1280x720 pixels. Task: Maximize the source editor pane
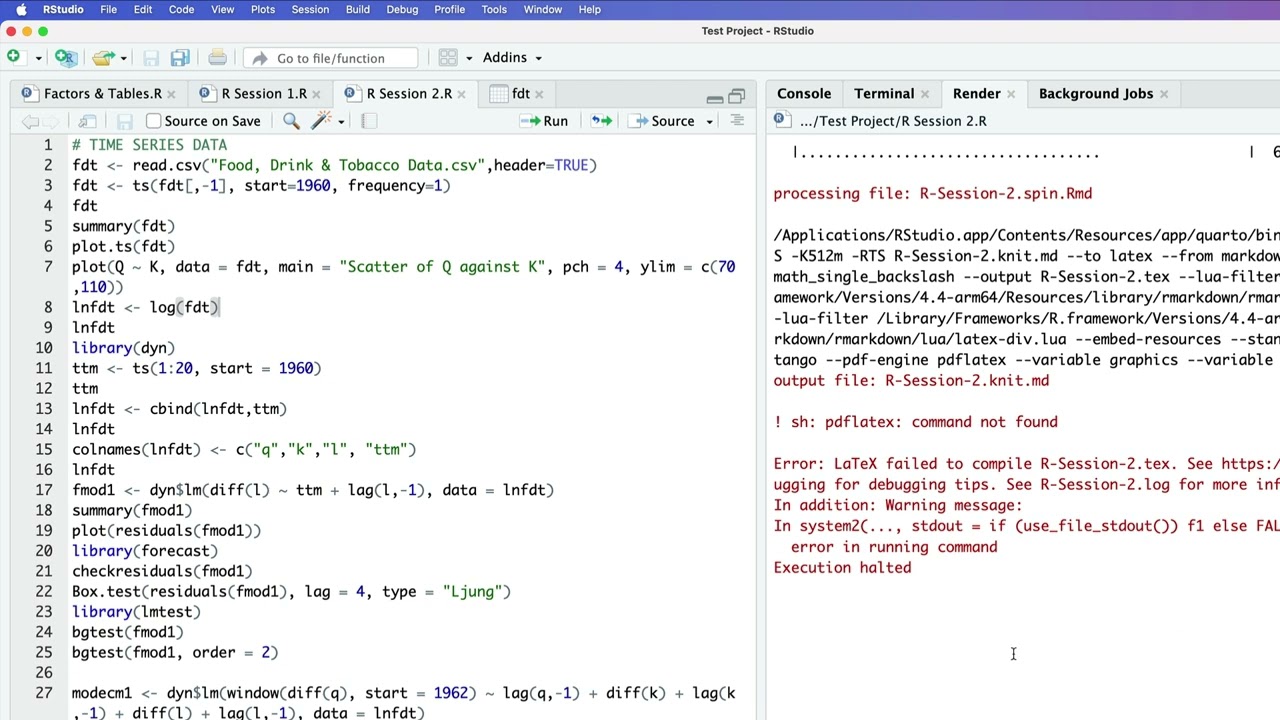[x=737, y=97]
